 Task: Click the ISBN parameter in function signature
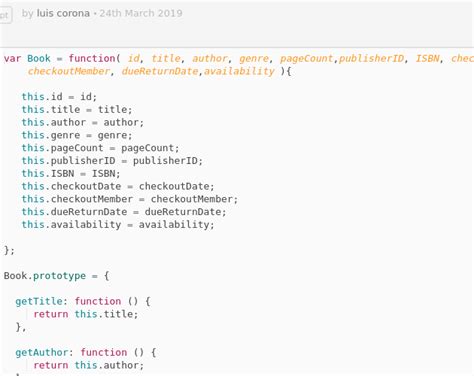(x=428, y=59)
